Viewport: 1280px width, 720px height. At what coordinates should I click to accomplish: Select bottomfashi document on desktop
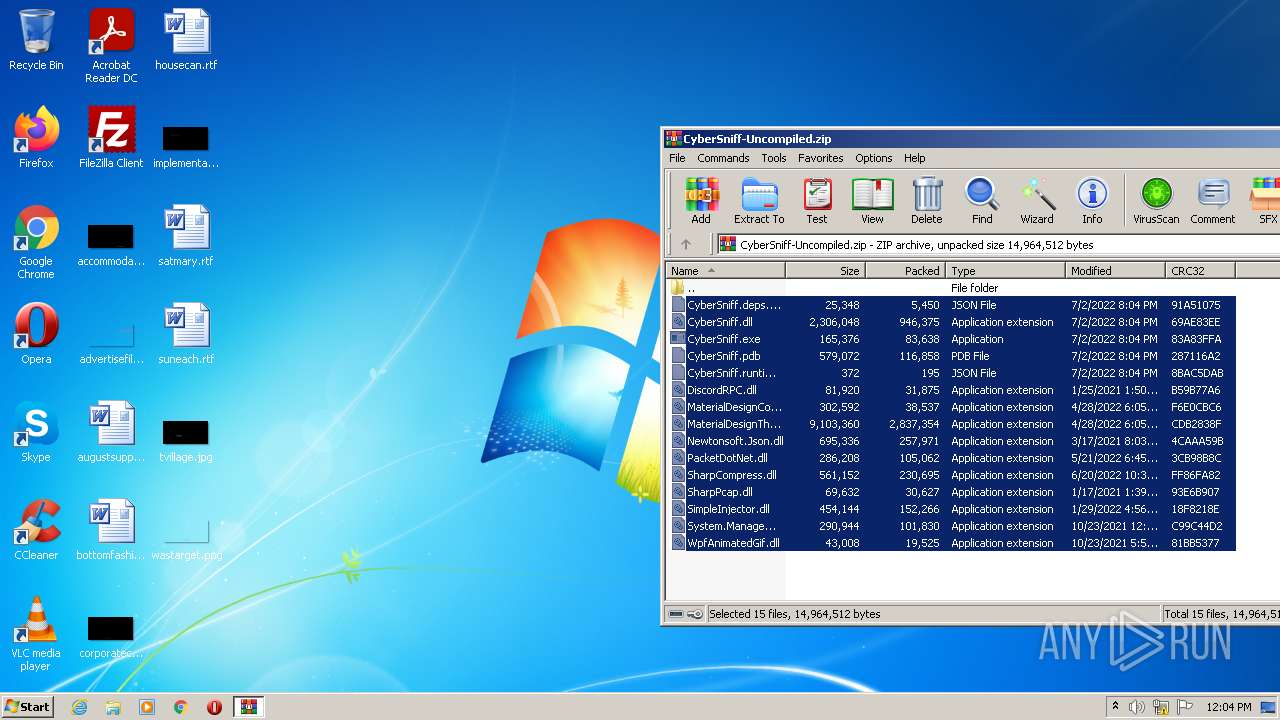tap(111, 530)
